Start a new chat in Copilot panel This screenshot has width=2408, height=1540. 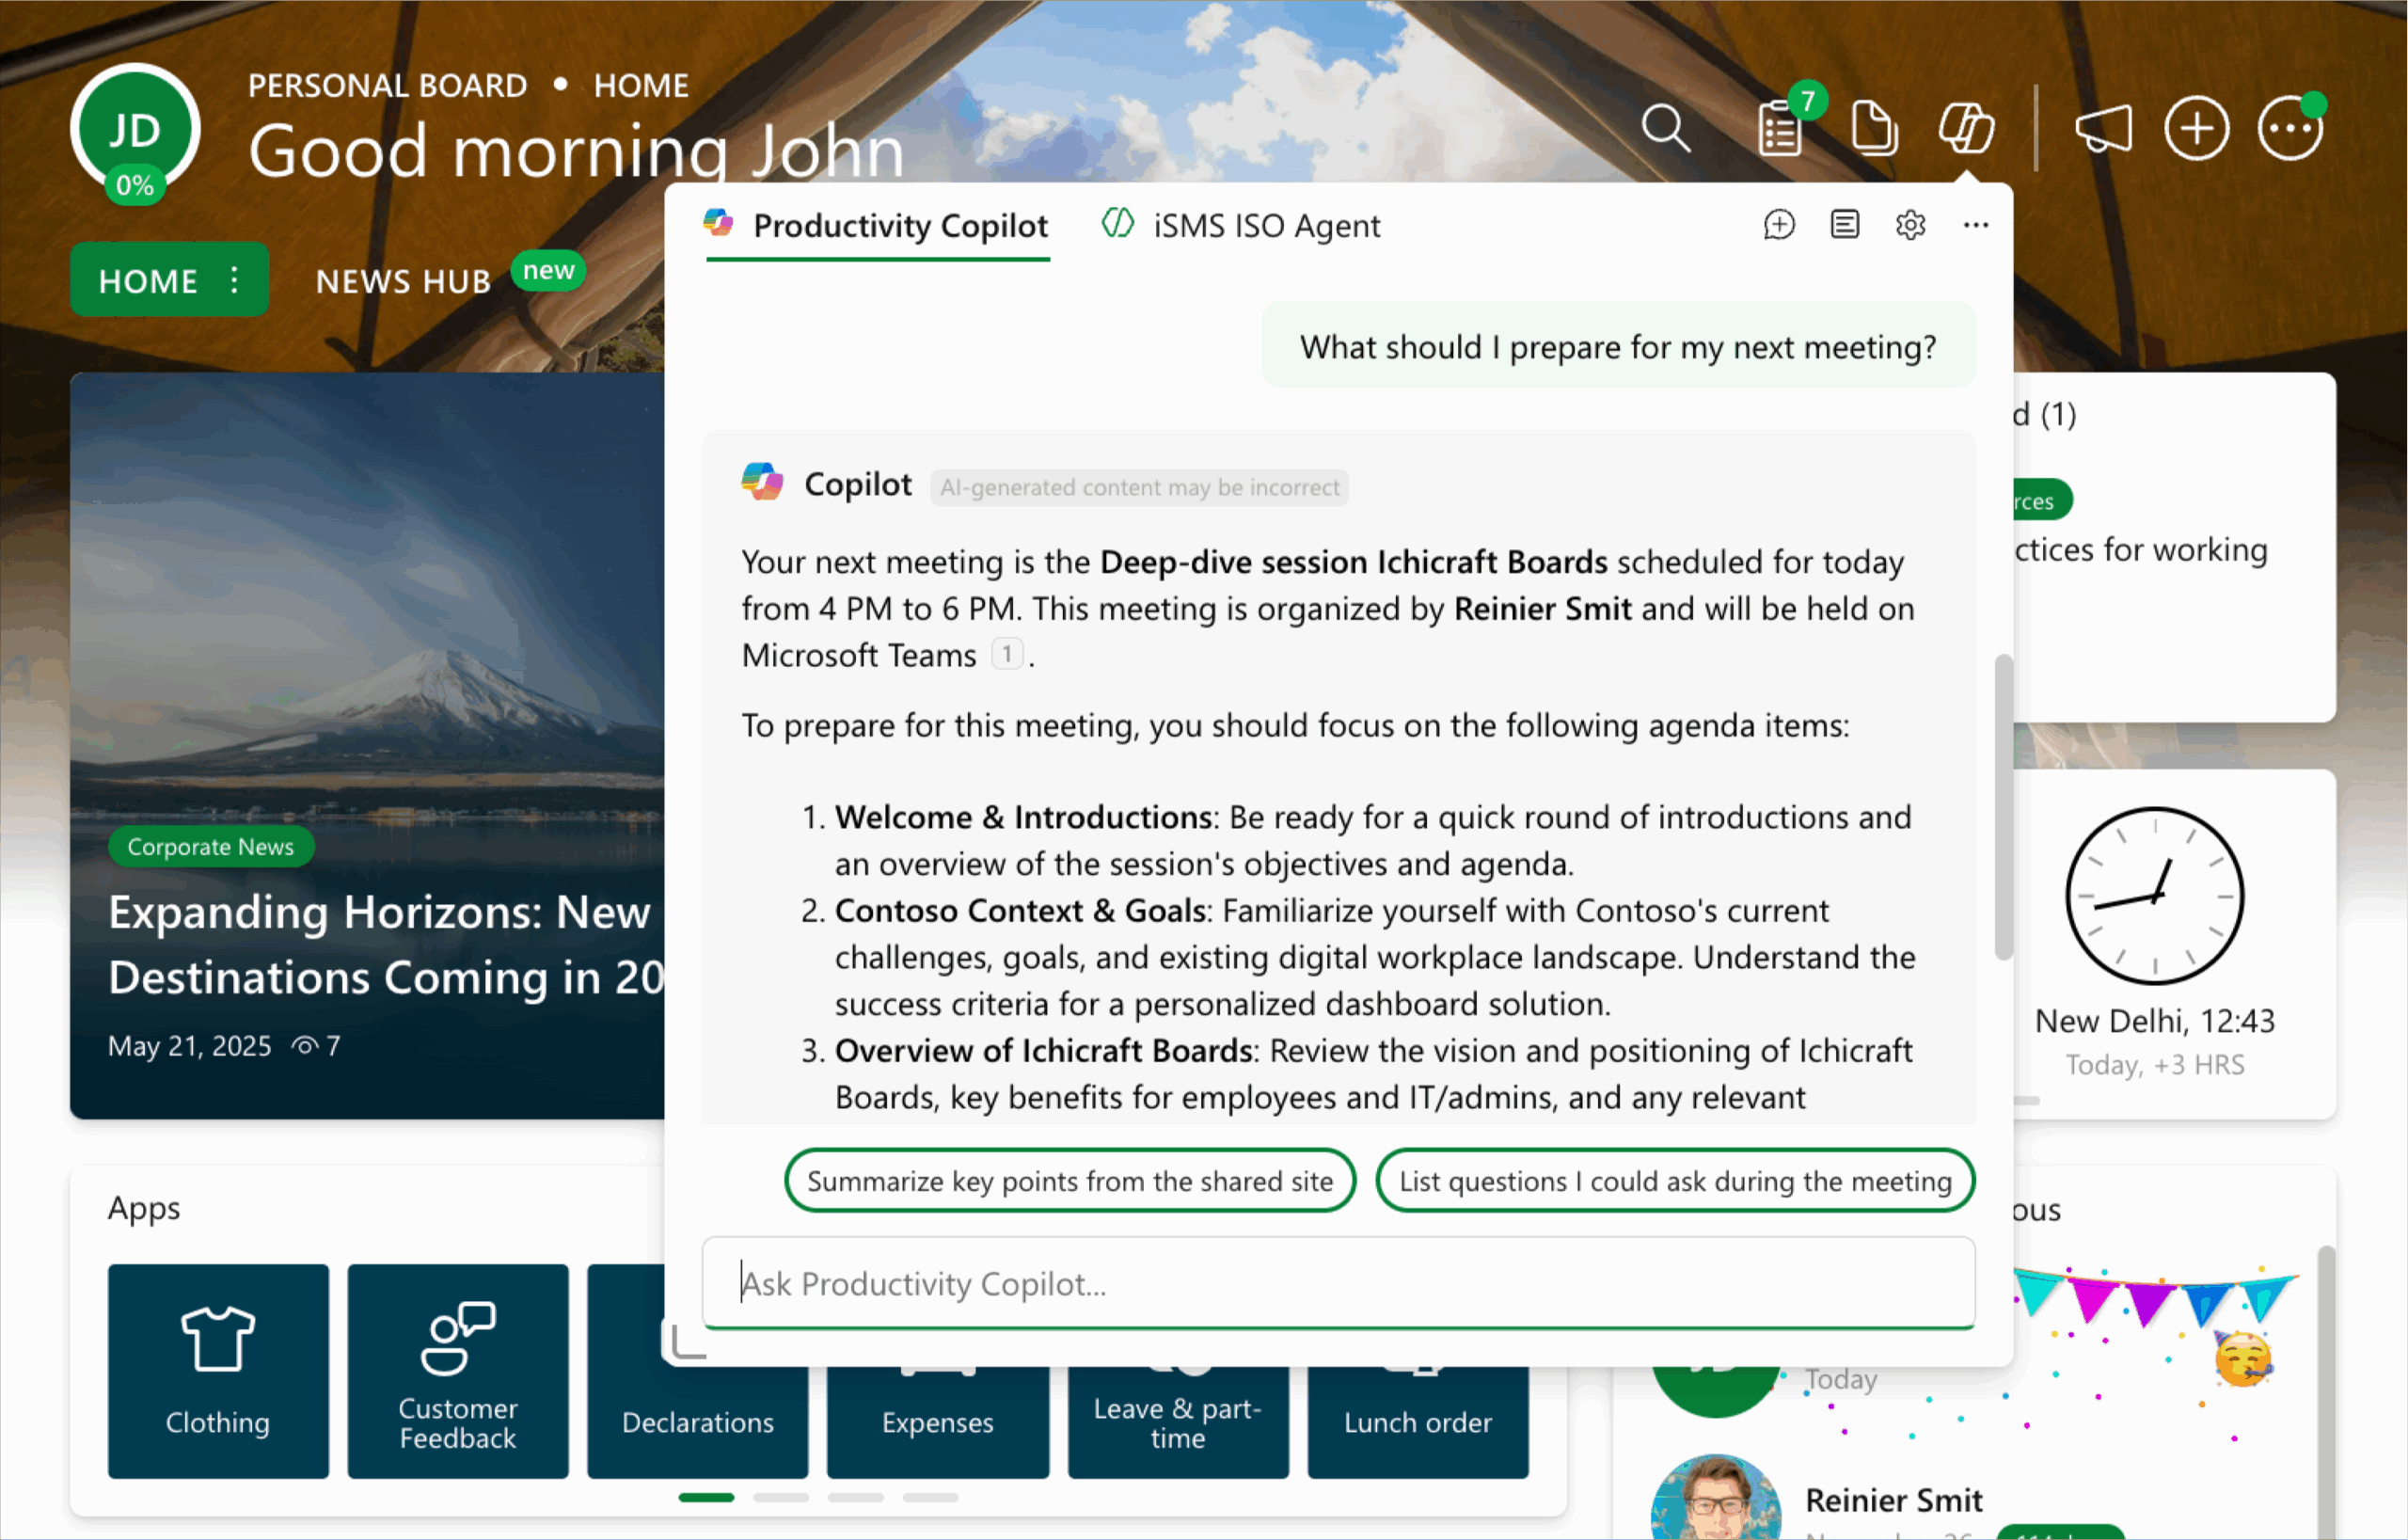click(x=1779, y=225)
